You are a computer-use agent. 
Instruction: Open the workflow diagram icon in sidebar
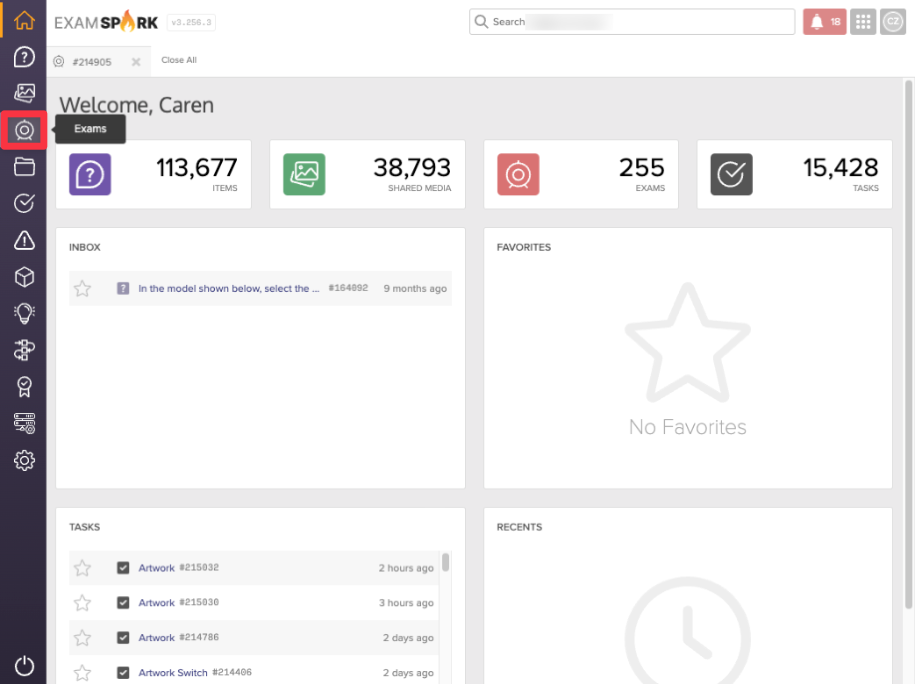tap(24, 350)
